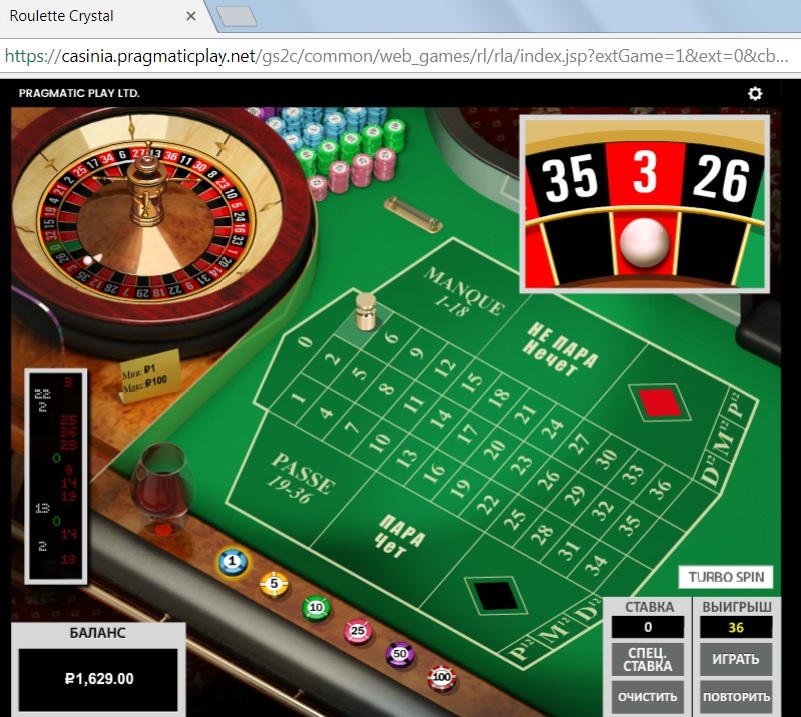Bet on the black diamond
The width and height of the screenshot is (801, 717).
pos(495,595)
